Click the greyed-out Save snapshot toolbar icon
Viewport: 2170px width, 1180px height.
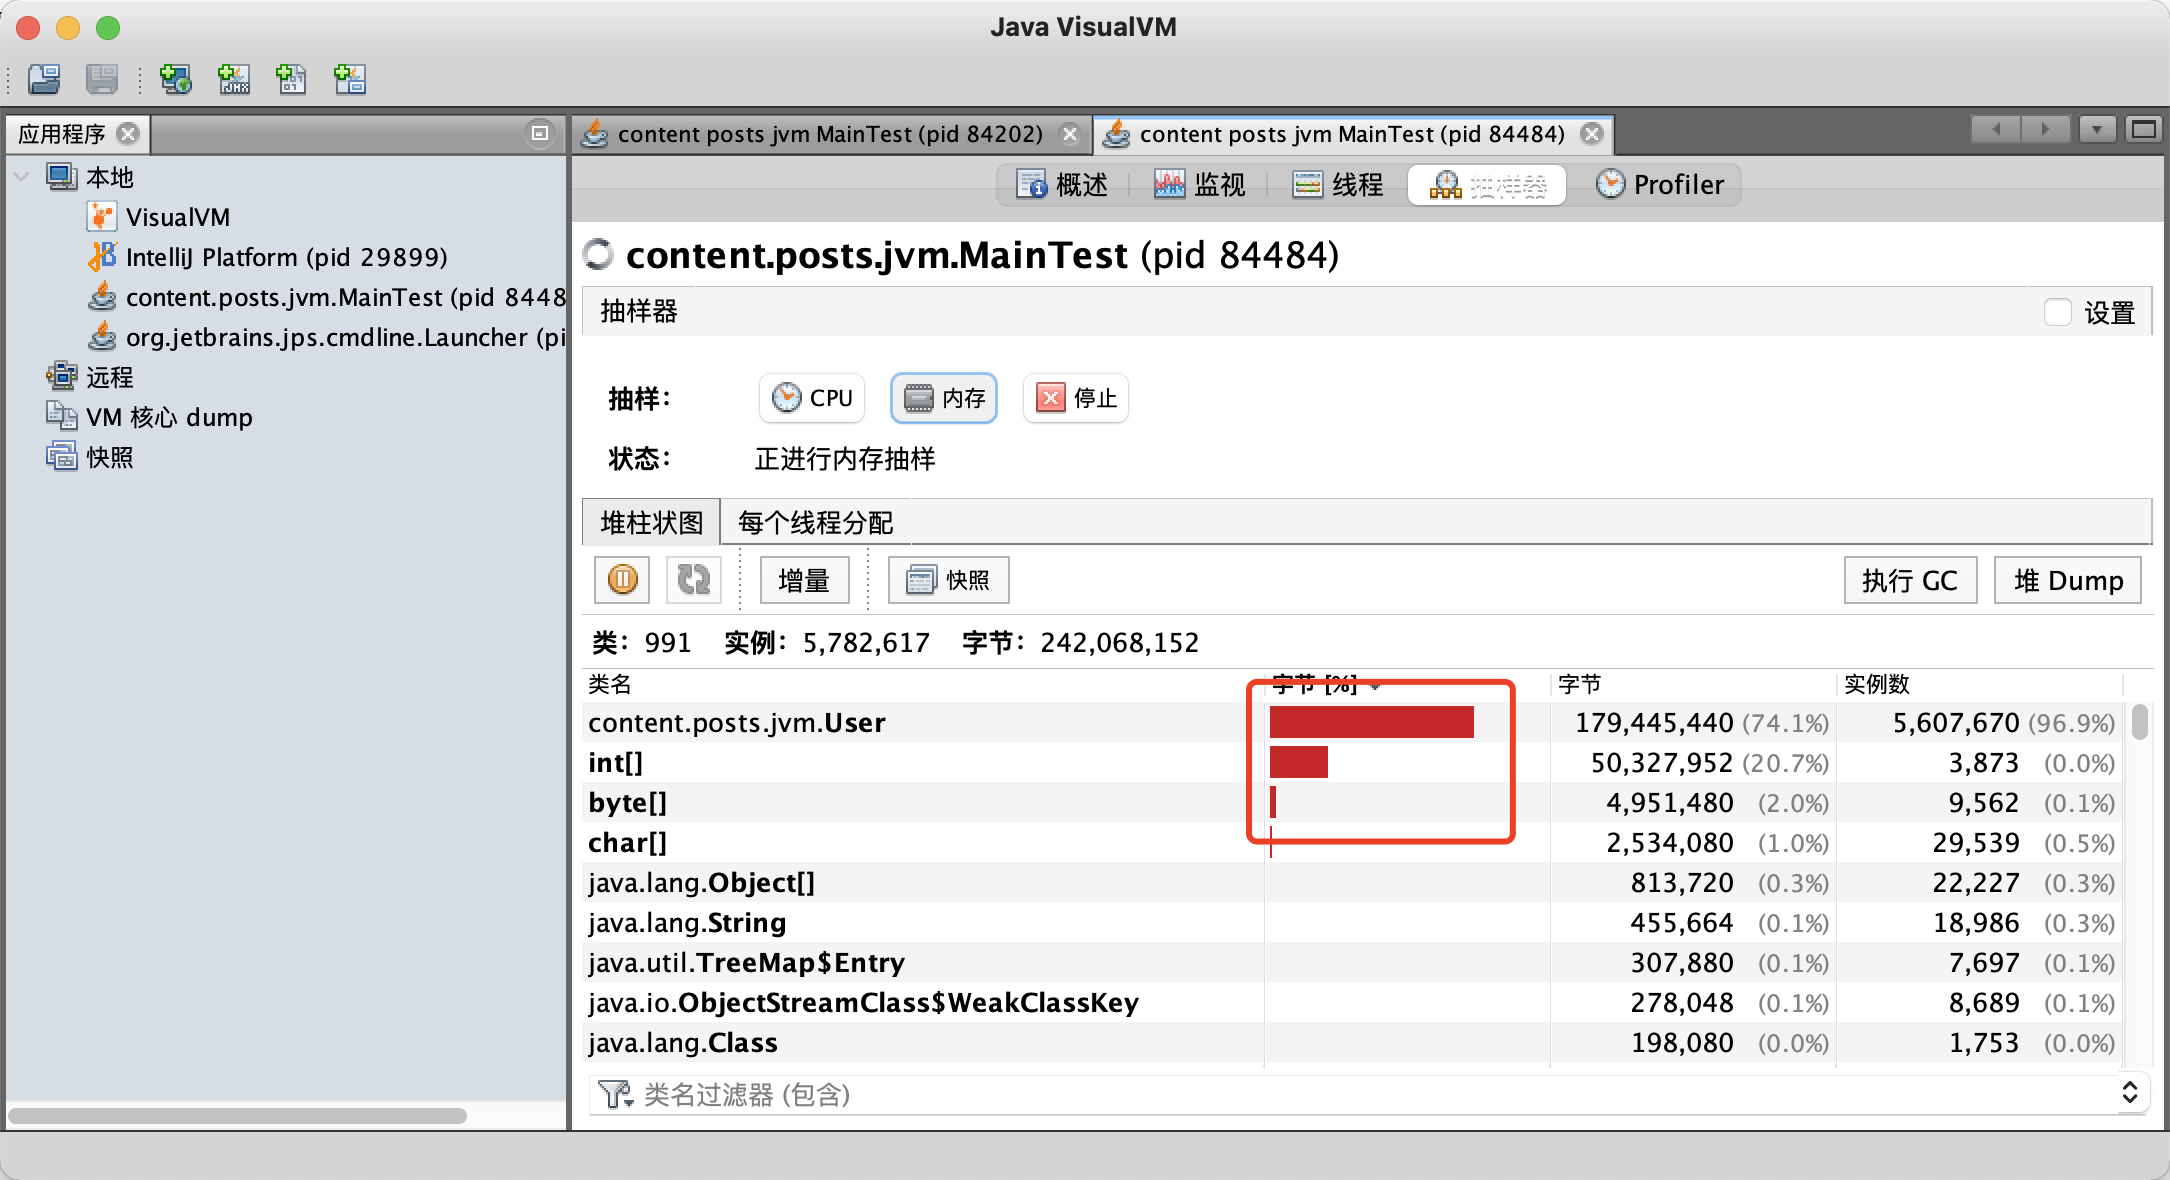coord(102,79)
